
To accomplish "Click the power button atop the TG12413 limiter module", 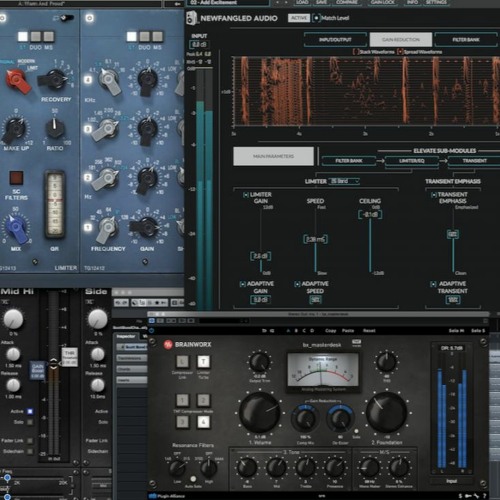I will click(x=3, y=17).
